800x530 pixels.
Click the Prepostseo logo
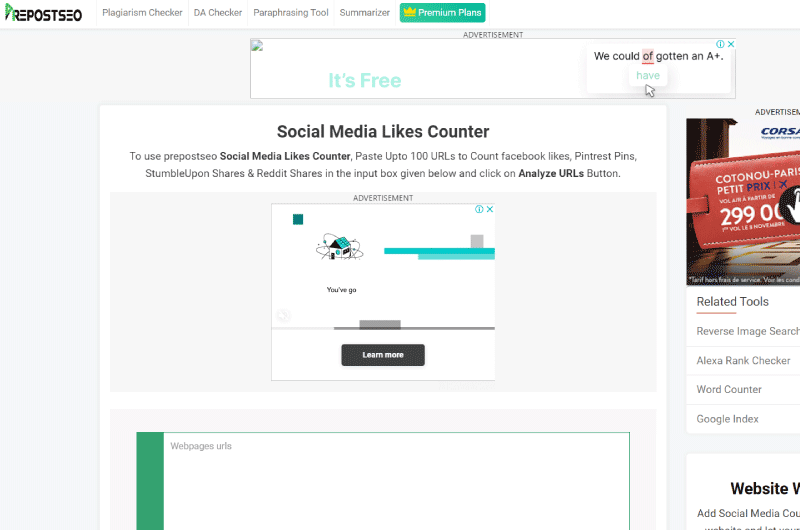[43, 13]
